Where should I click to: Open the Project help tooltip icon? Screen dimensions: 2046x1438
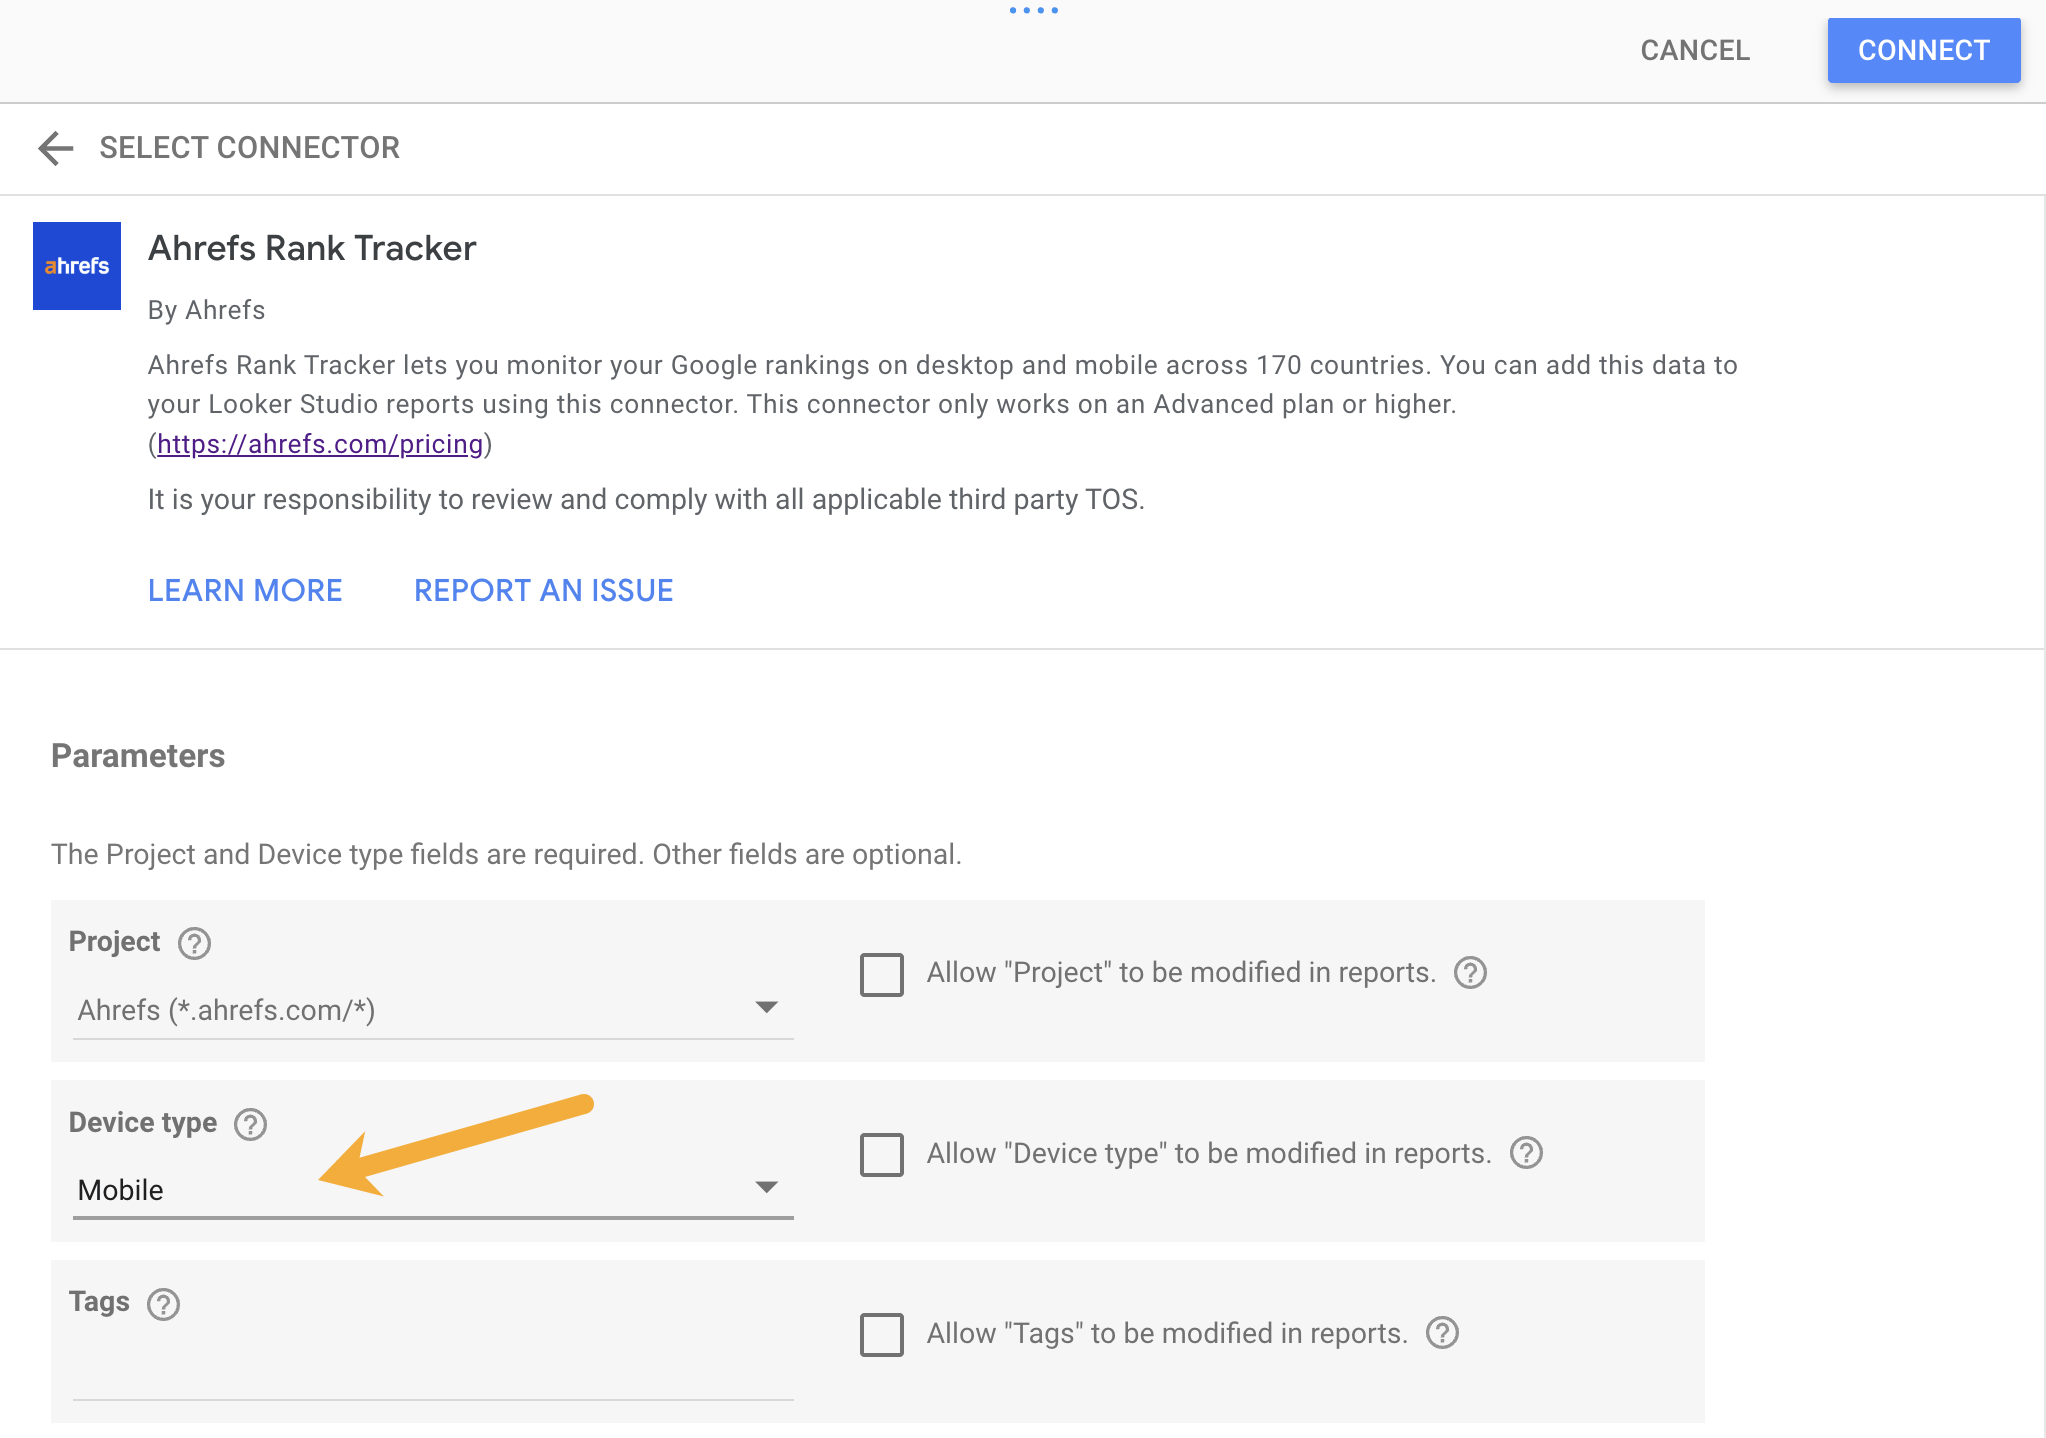[196, 943]
